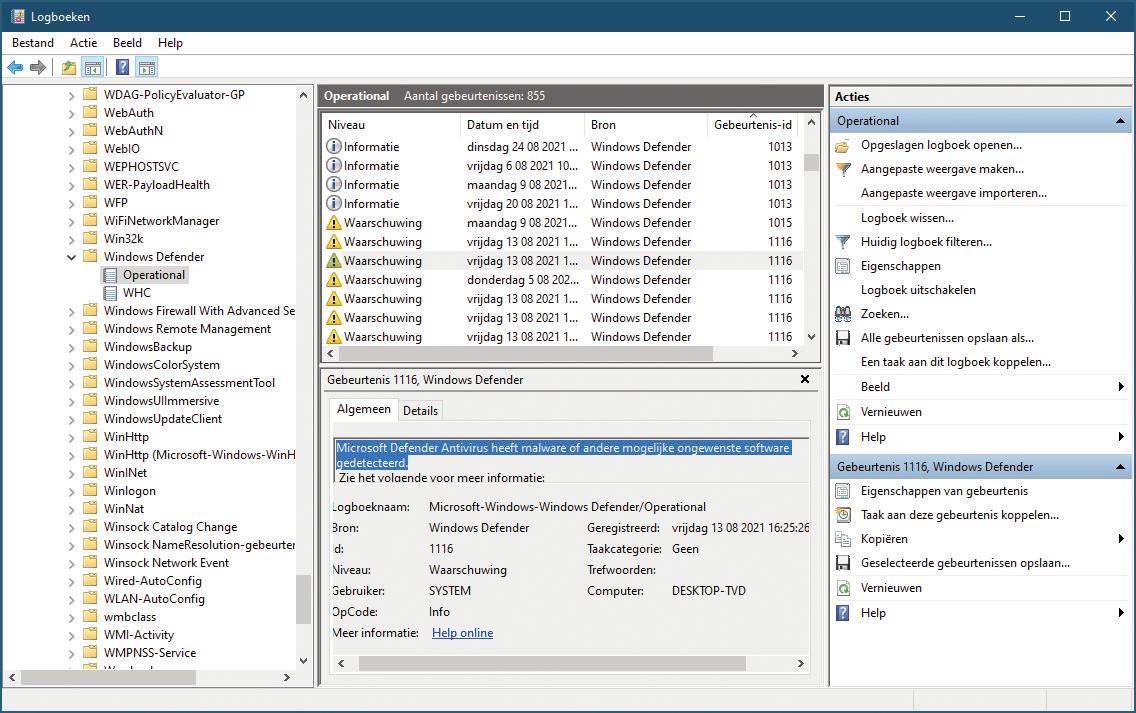1136x713 pixels.
Task: Expand the WinHttp tree node
Action: click(71, 437)
